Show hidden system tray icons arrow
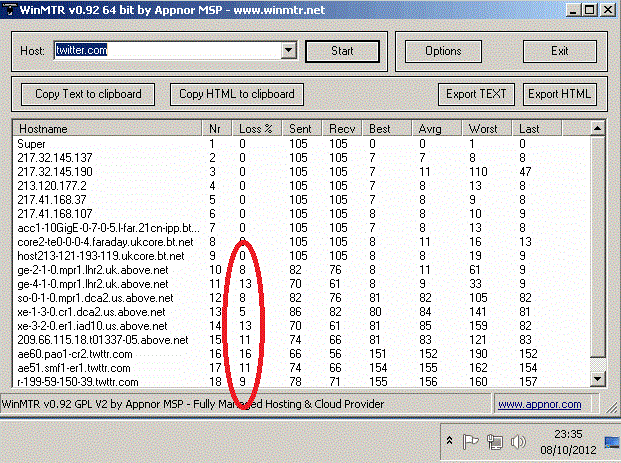621x463 pixels. 450,440
